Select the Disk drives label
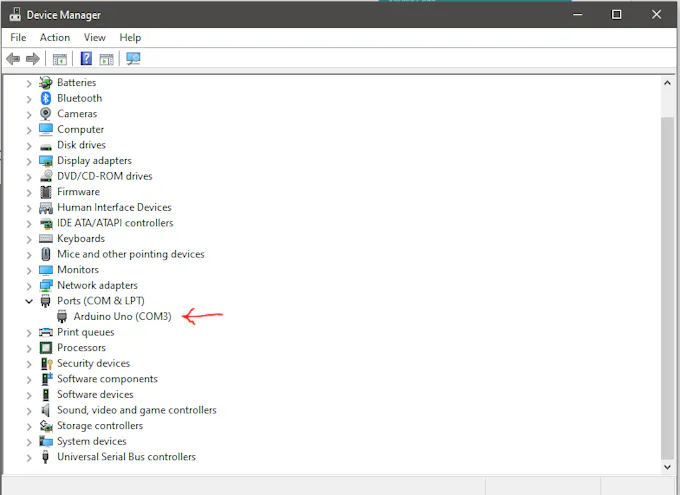The image size is (680, 495). (82, 145)
